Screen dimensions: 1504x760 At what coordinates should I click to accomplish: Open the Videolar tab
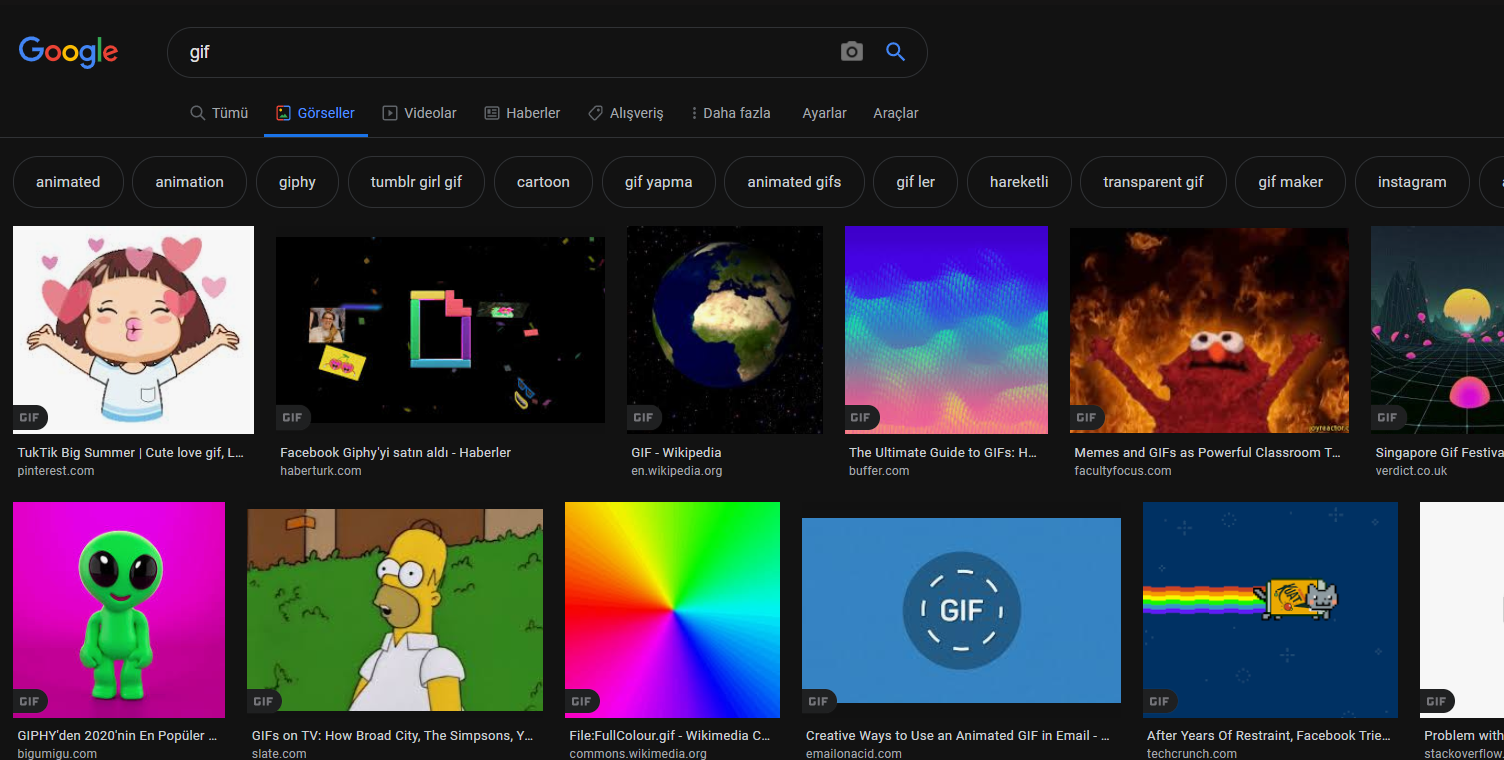[420, 113]
